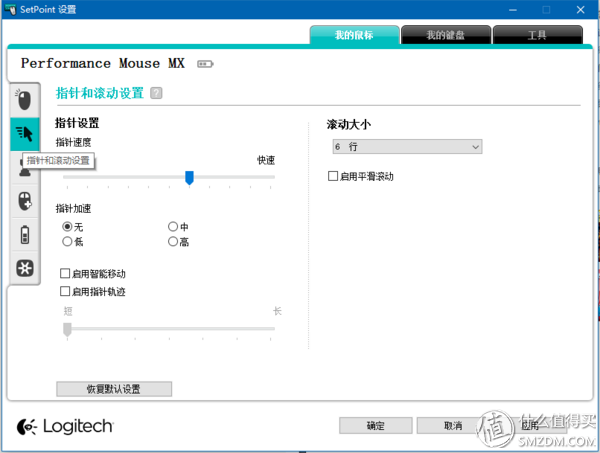The image size is (600, 453).
Task: Open the 工具 tab
Action: (x=538, y=35)
